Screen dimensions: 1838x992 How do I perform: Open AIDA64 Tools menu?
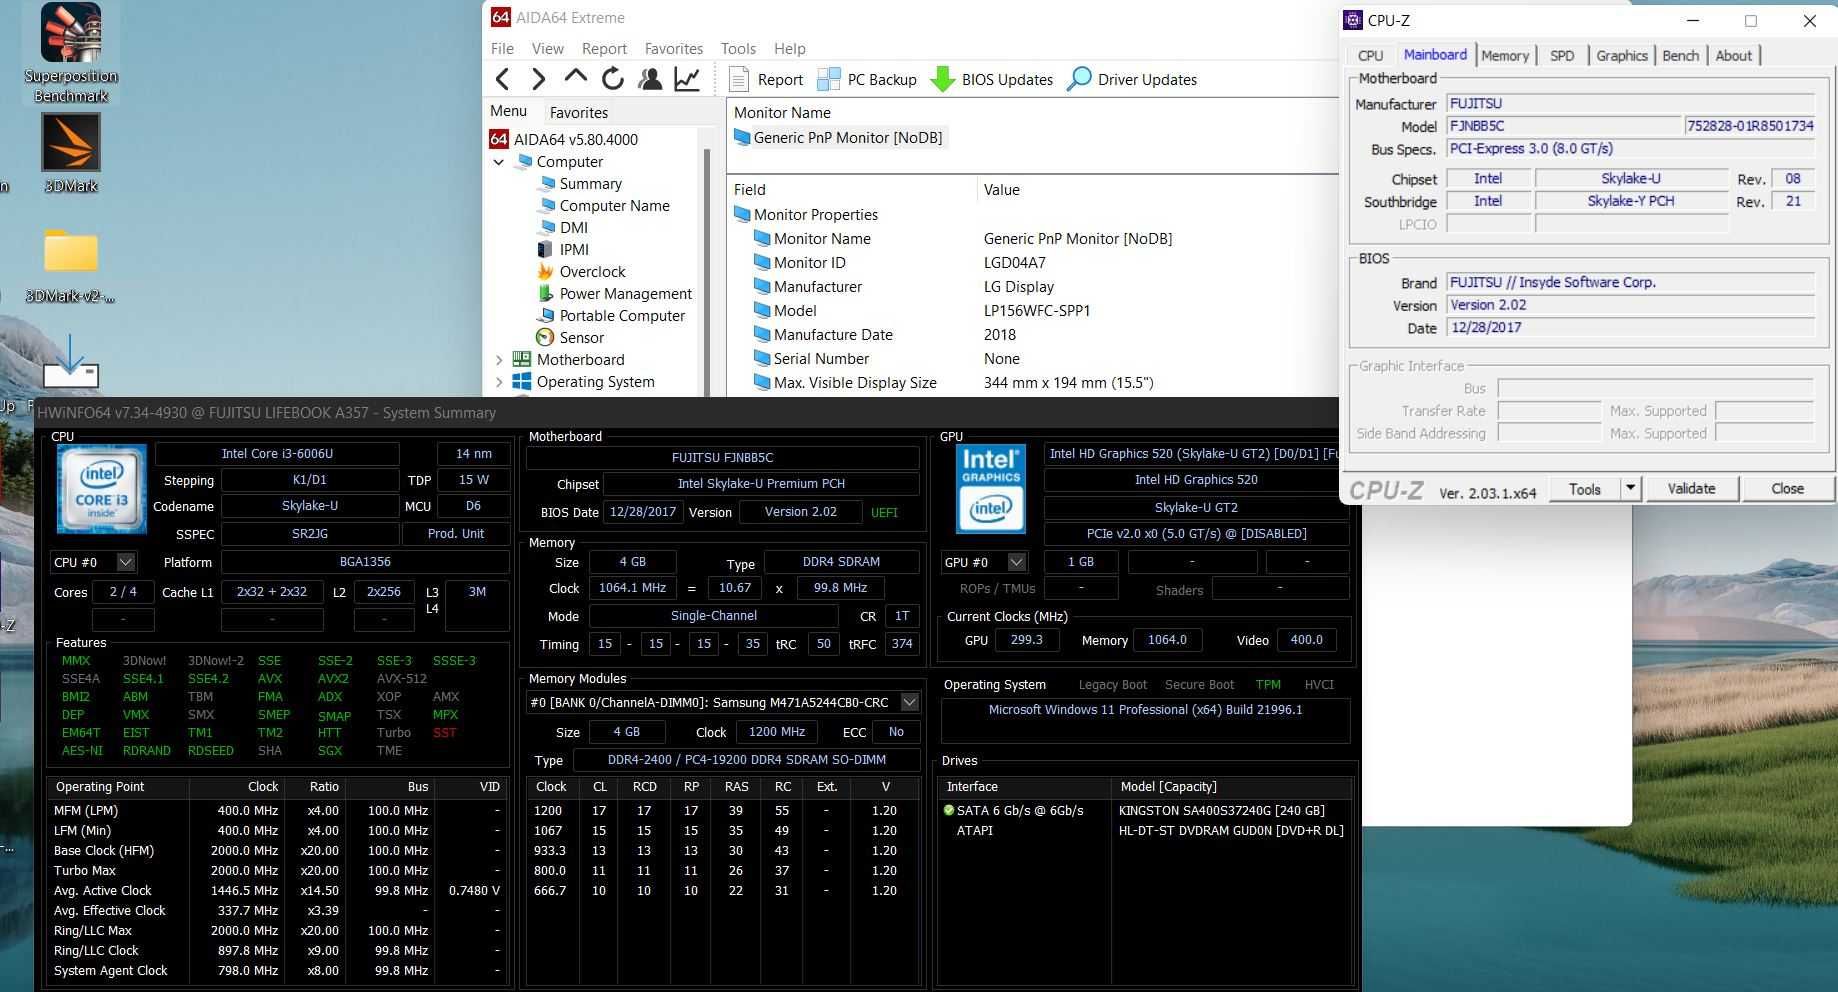738,48
